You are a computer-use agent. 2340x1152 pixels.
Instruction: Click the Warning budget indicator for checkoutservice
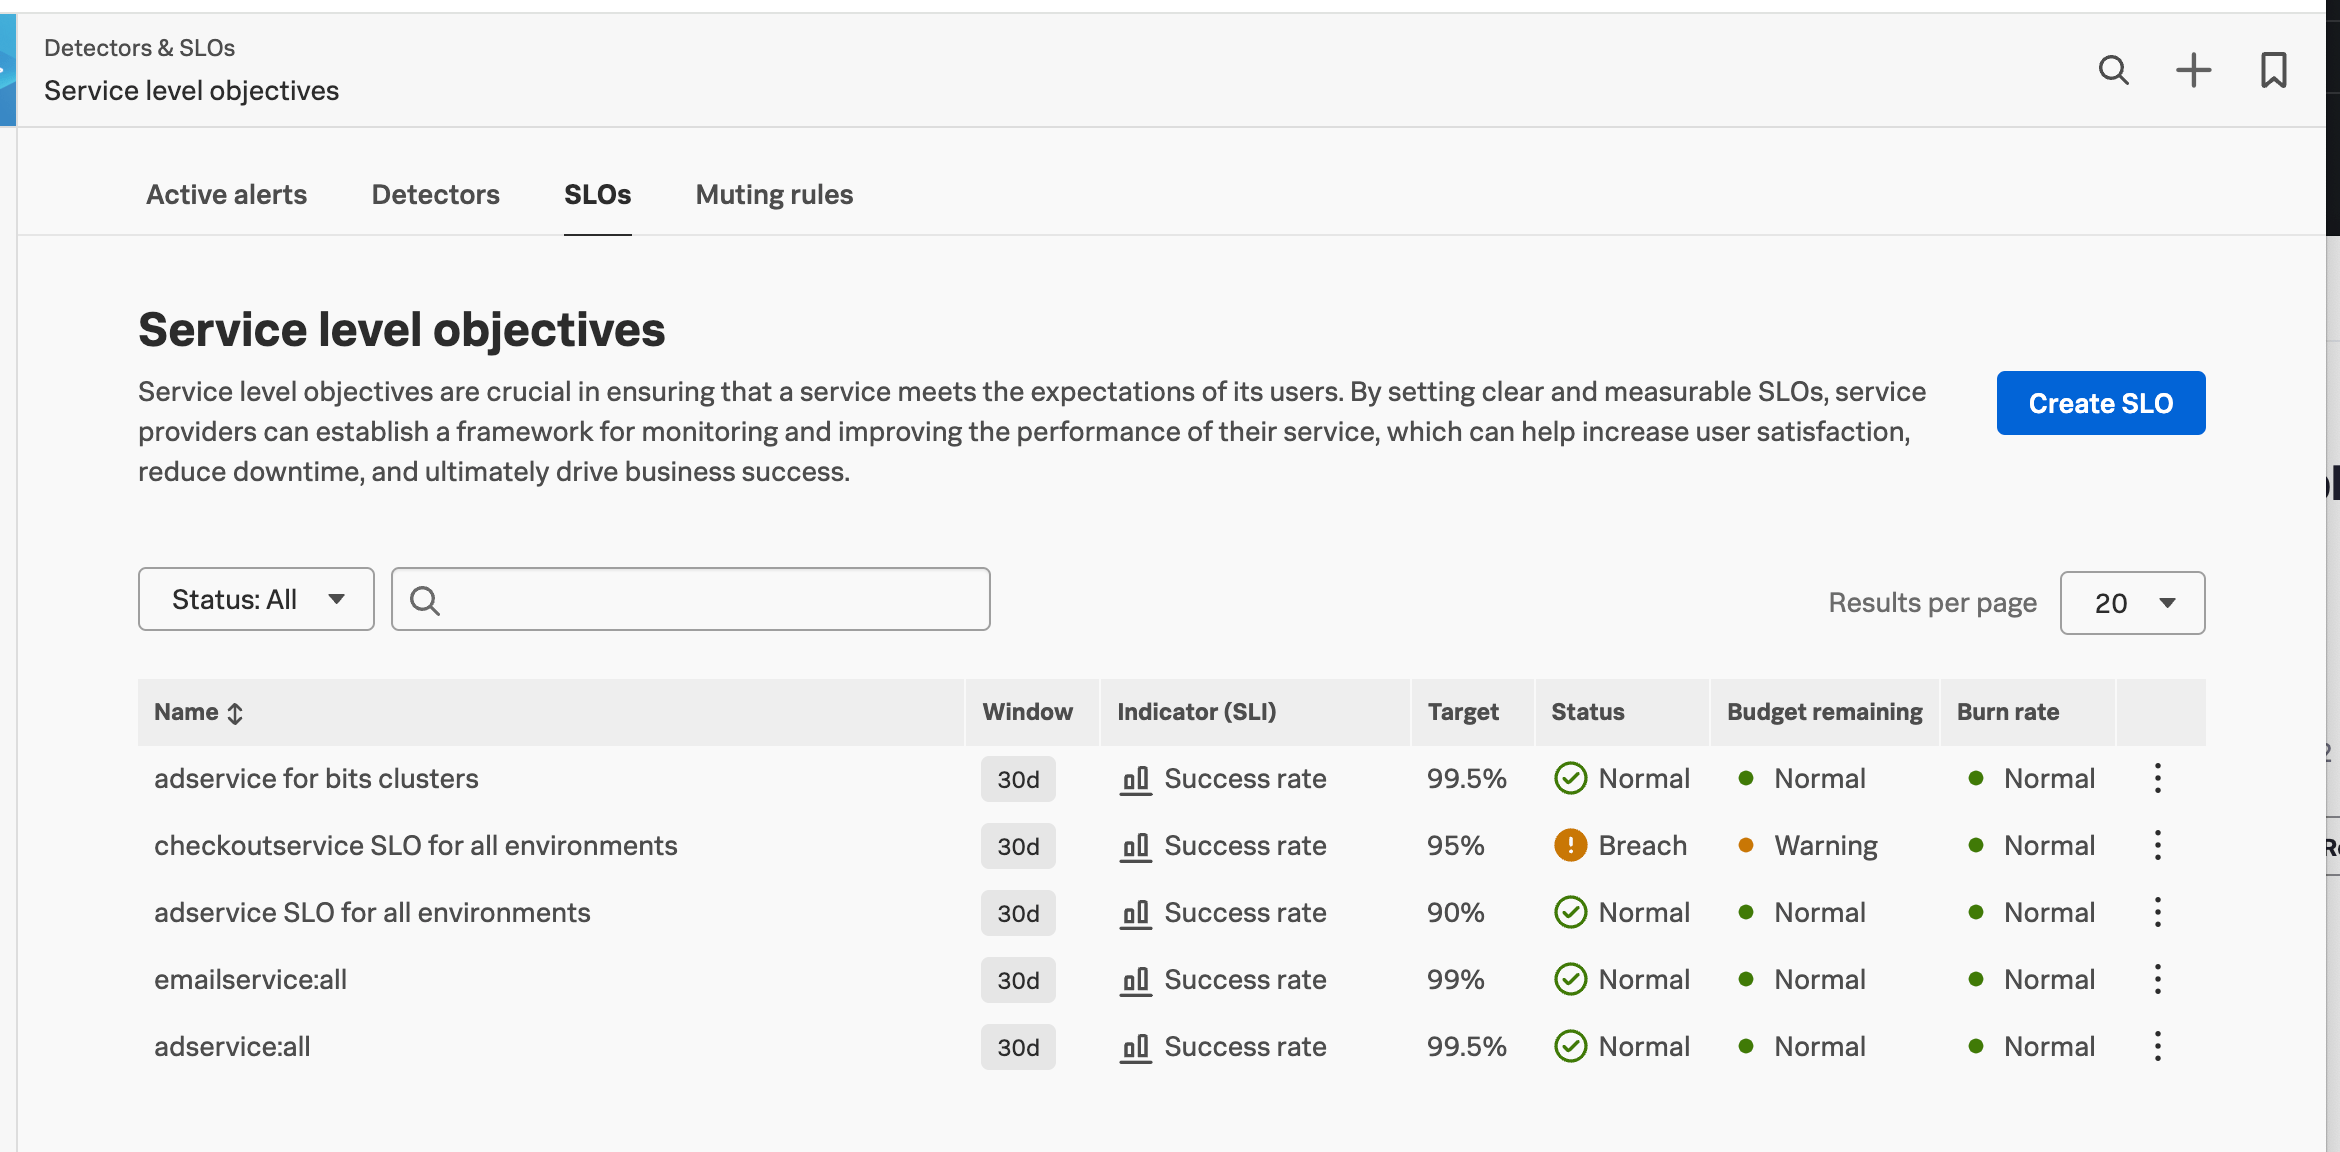click(x=1746, y=845)
